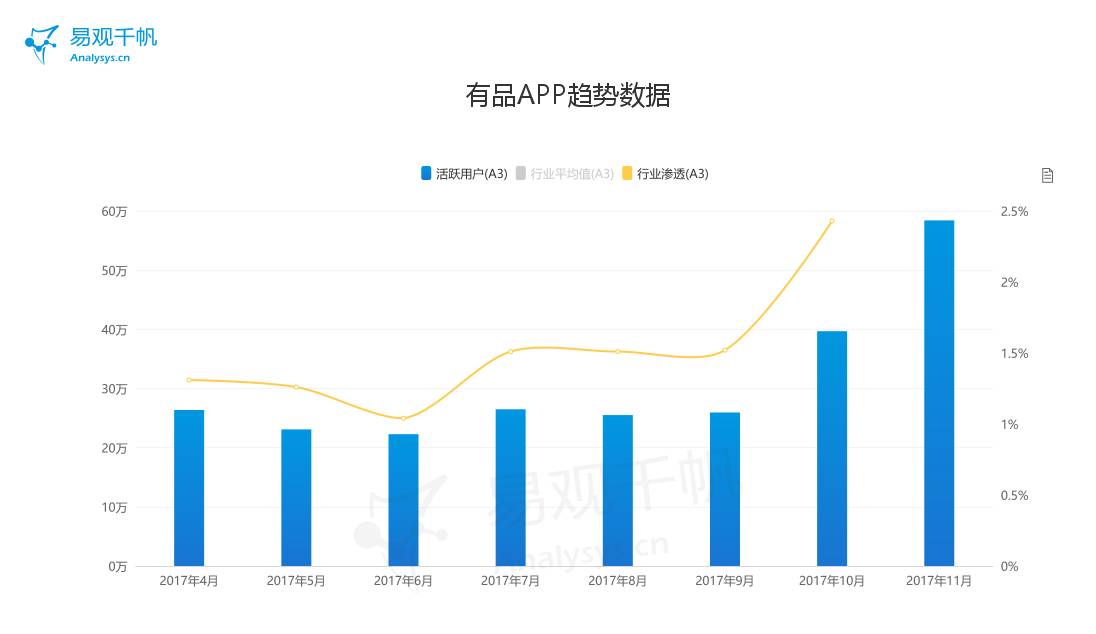
Task: Click the 2017年8月 x-axis label
Action: [x=618, y=581]
